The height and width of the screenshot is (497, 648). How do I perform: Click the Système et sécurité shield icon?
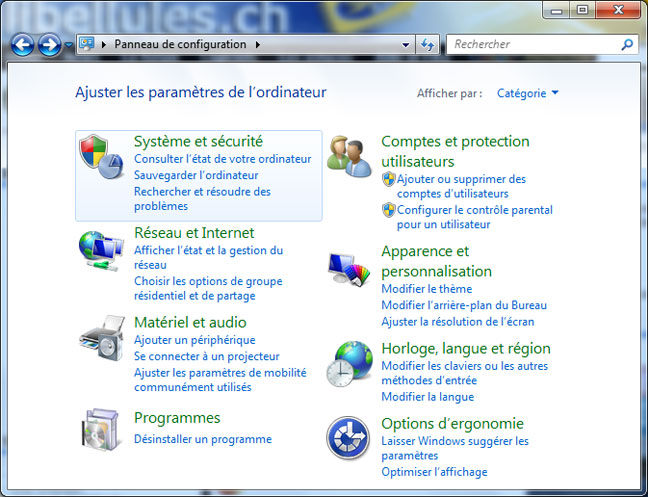click(x=101, y=156)
